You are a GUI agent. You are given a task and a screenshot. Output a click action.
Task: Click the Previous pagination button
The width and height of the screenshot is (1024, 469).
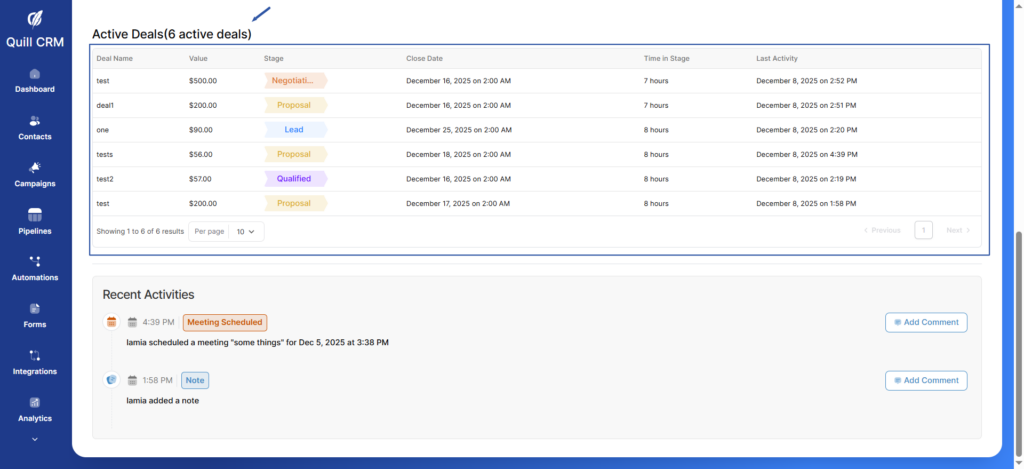pyautogui.click(x=881, y=230)
